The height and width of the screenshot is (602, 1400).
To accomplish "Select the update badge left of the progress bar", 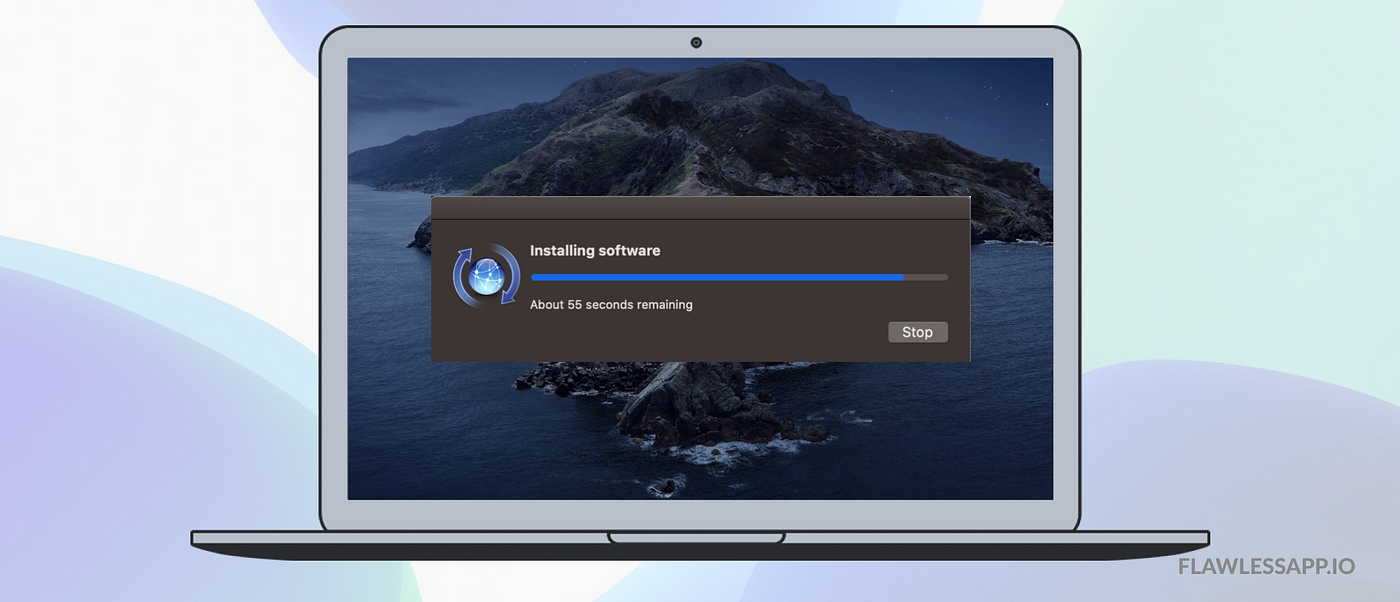I will [487, 275].
